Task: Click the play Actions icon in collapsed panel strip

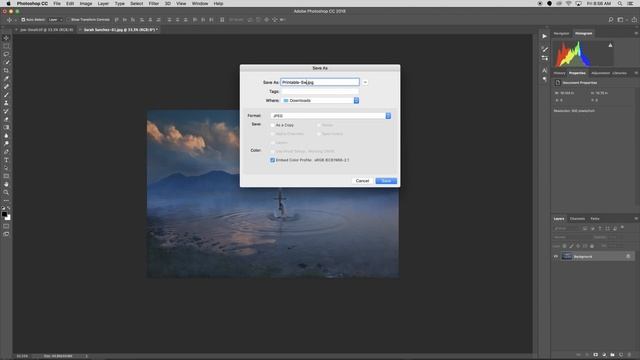Action: click(544, 36)
